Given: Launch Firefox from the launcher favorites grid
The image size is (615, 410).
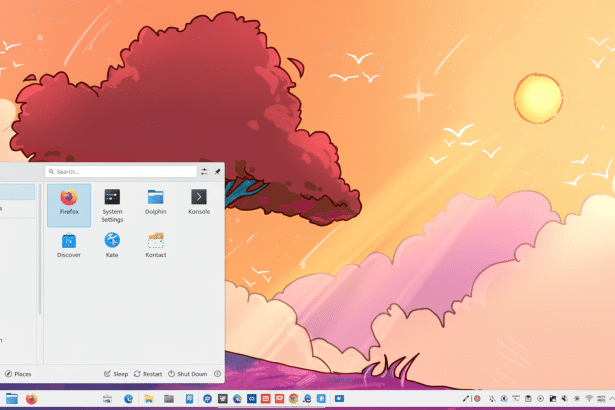Looking at the screenshot, I should 69,205.
